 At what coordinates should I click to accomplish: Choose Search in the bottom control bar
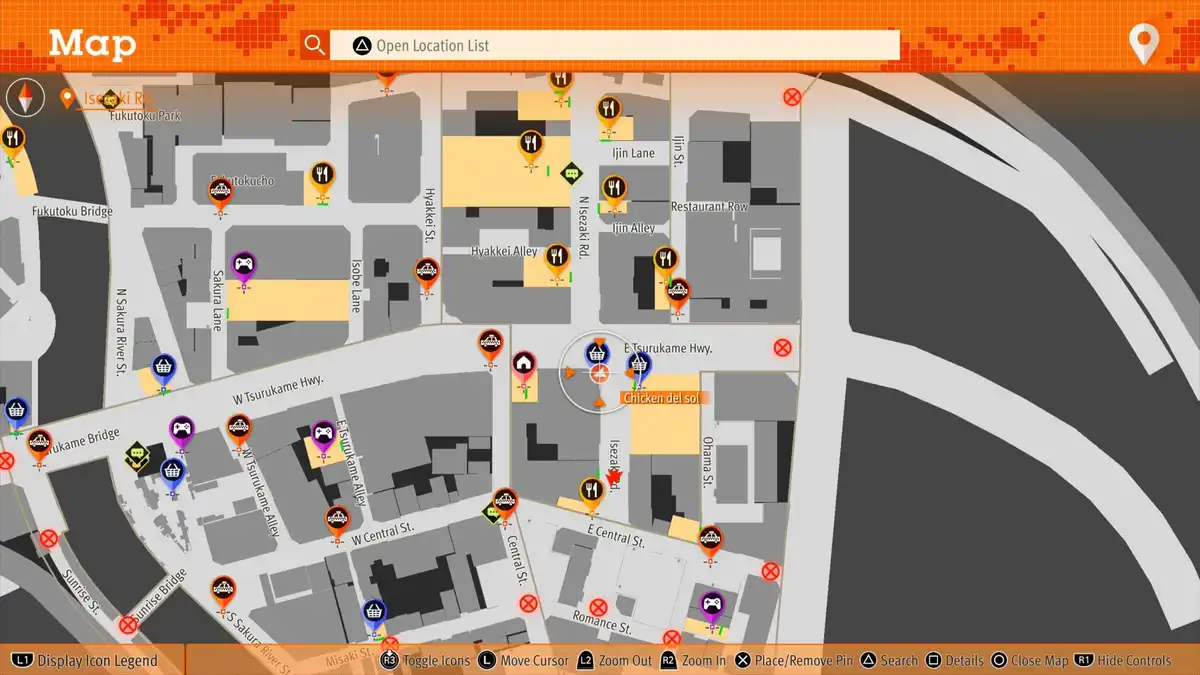click(x=889, y=661)
